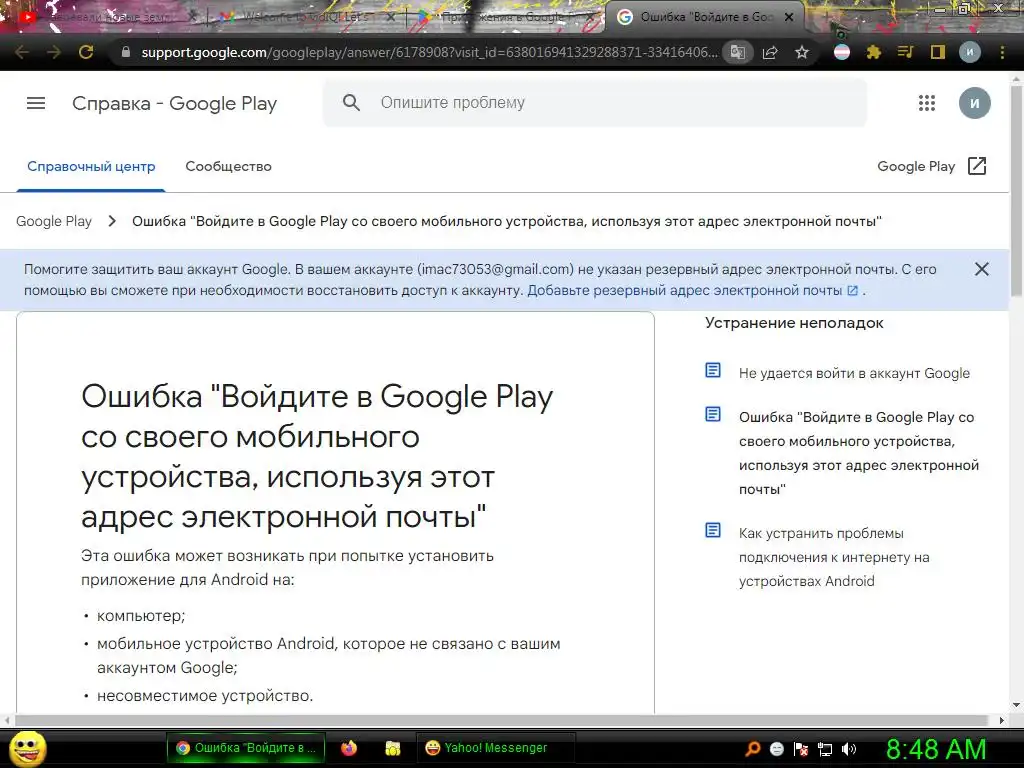Toggle the browser side panel

(938, 52)
